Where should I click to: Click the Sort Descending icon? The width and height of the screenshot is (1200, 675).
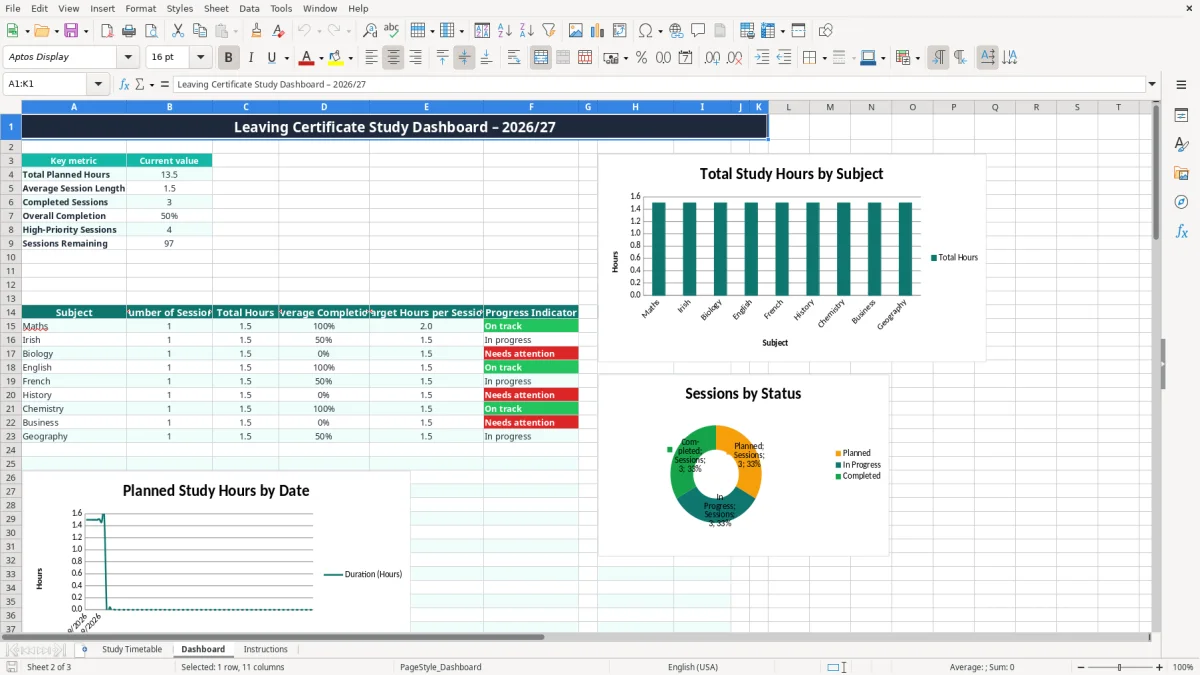(x=526, y=31)
